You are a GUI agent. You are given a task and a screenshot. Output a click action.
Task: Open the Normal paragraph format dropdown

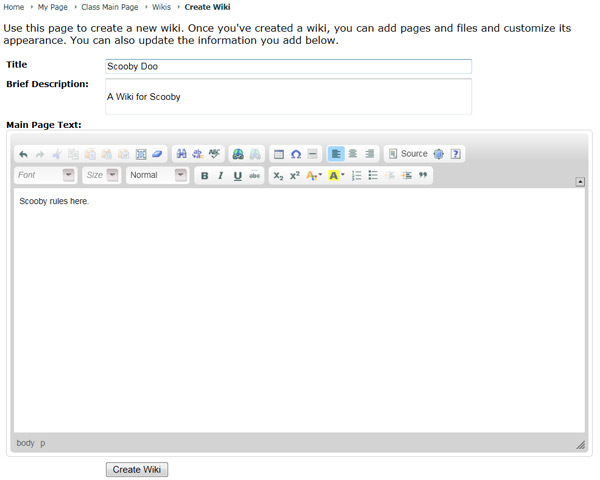pyautogui.click(x=157, y=175)
